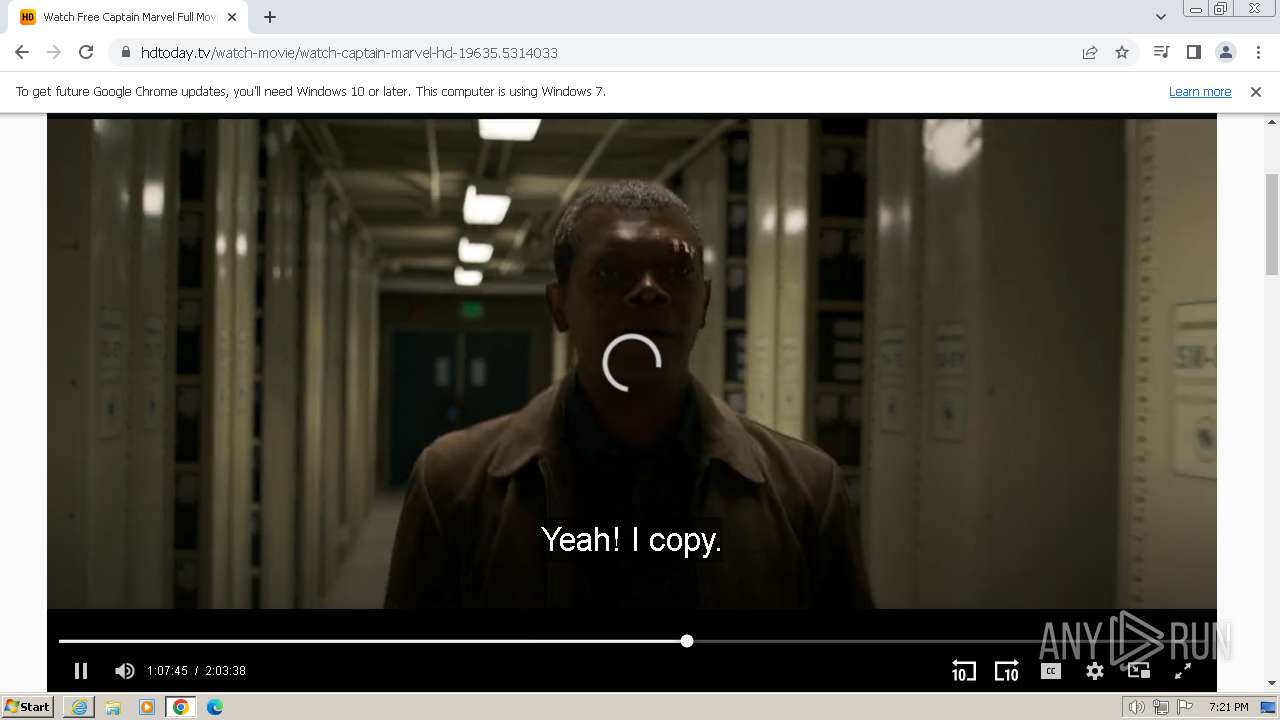Close the Captain Marvel tab
This screenshot has width=1280, height=720.
(232, 17)
